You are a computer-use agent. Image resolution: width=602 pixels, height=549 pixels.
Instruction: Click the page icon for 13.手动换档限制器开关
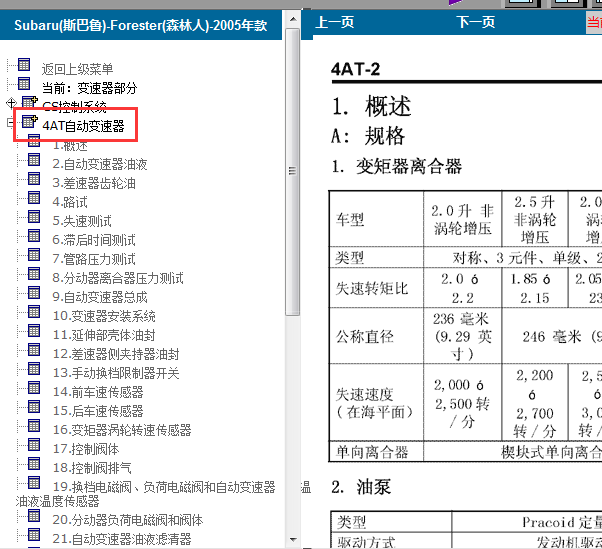pyautogui.click(x=34, y=368)
